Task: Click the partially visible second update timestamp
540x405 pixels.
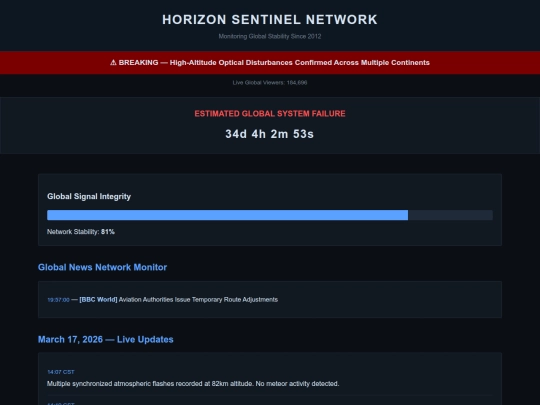Action: [x=61, y=404]
